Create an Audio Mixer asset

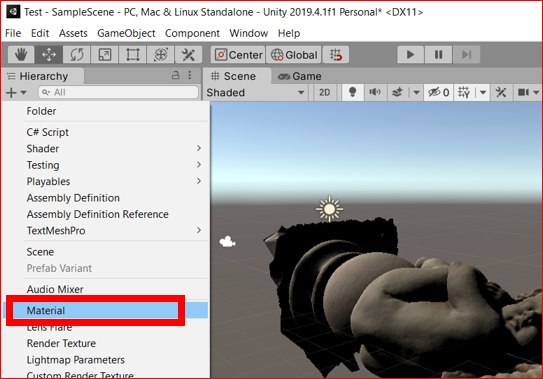[106, 289]
